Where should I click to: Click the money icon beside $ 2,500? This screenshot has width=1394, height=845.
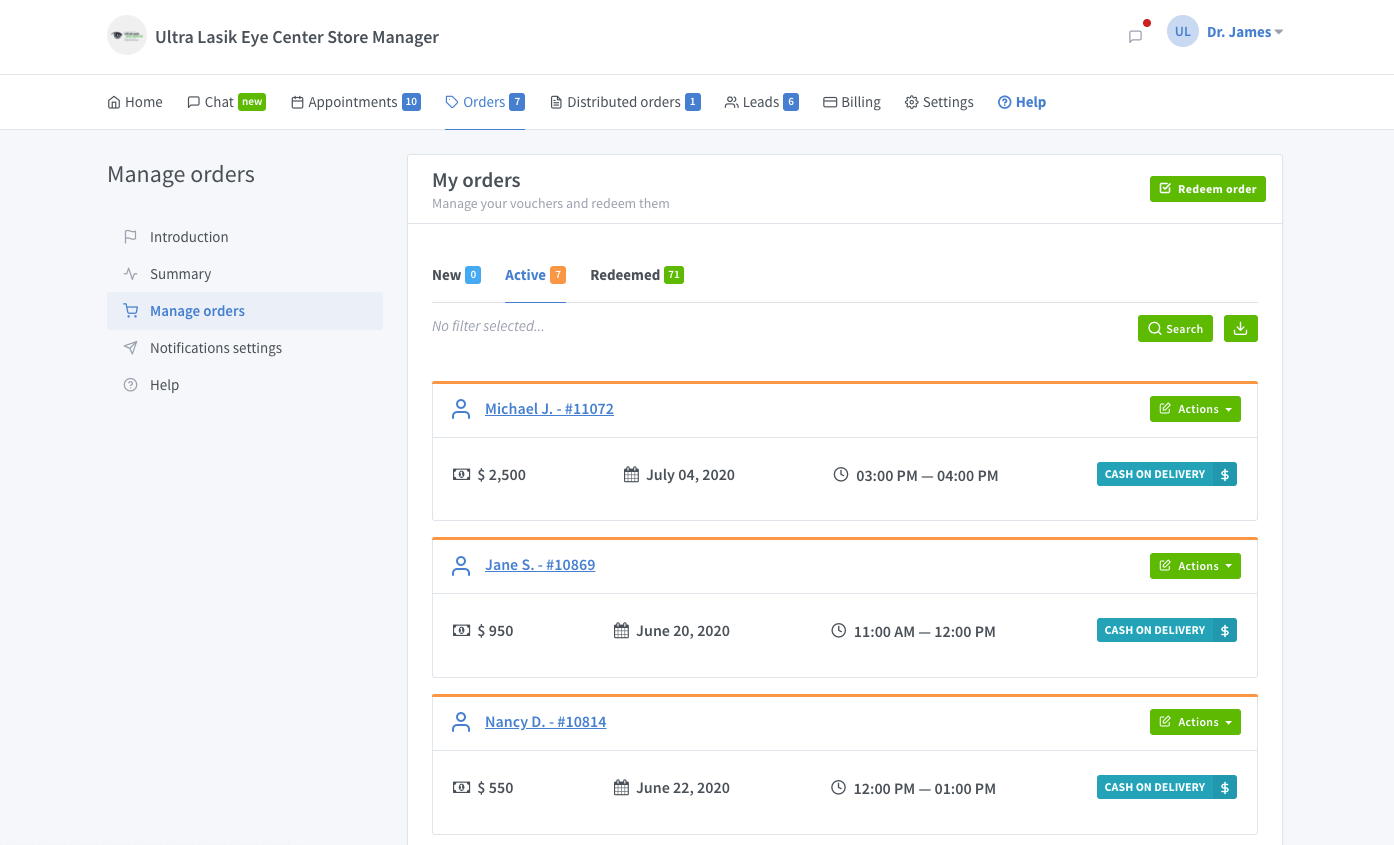(x=461, y=475)
